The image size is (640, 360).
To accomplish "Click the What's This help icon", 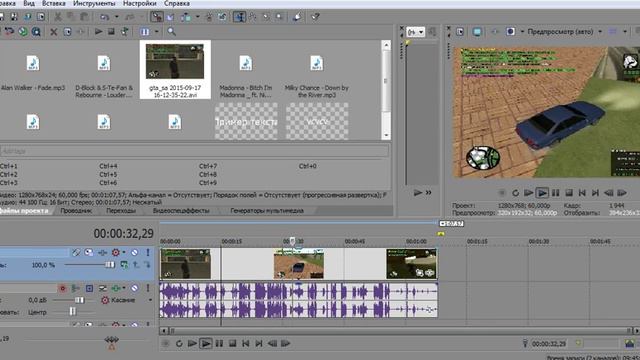I will 315,17.
